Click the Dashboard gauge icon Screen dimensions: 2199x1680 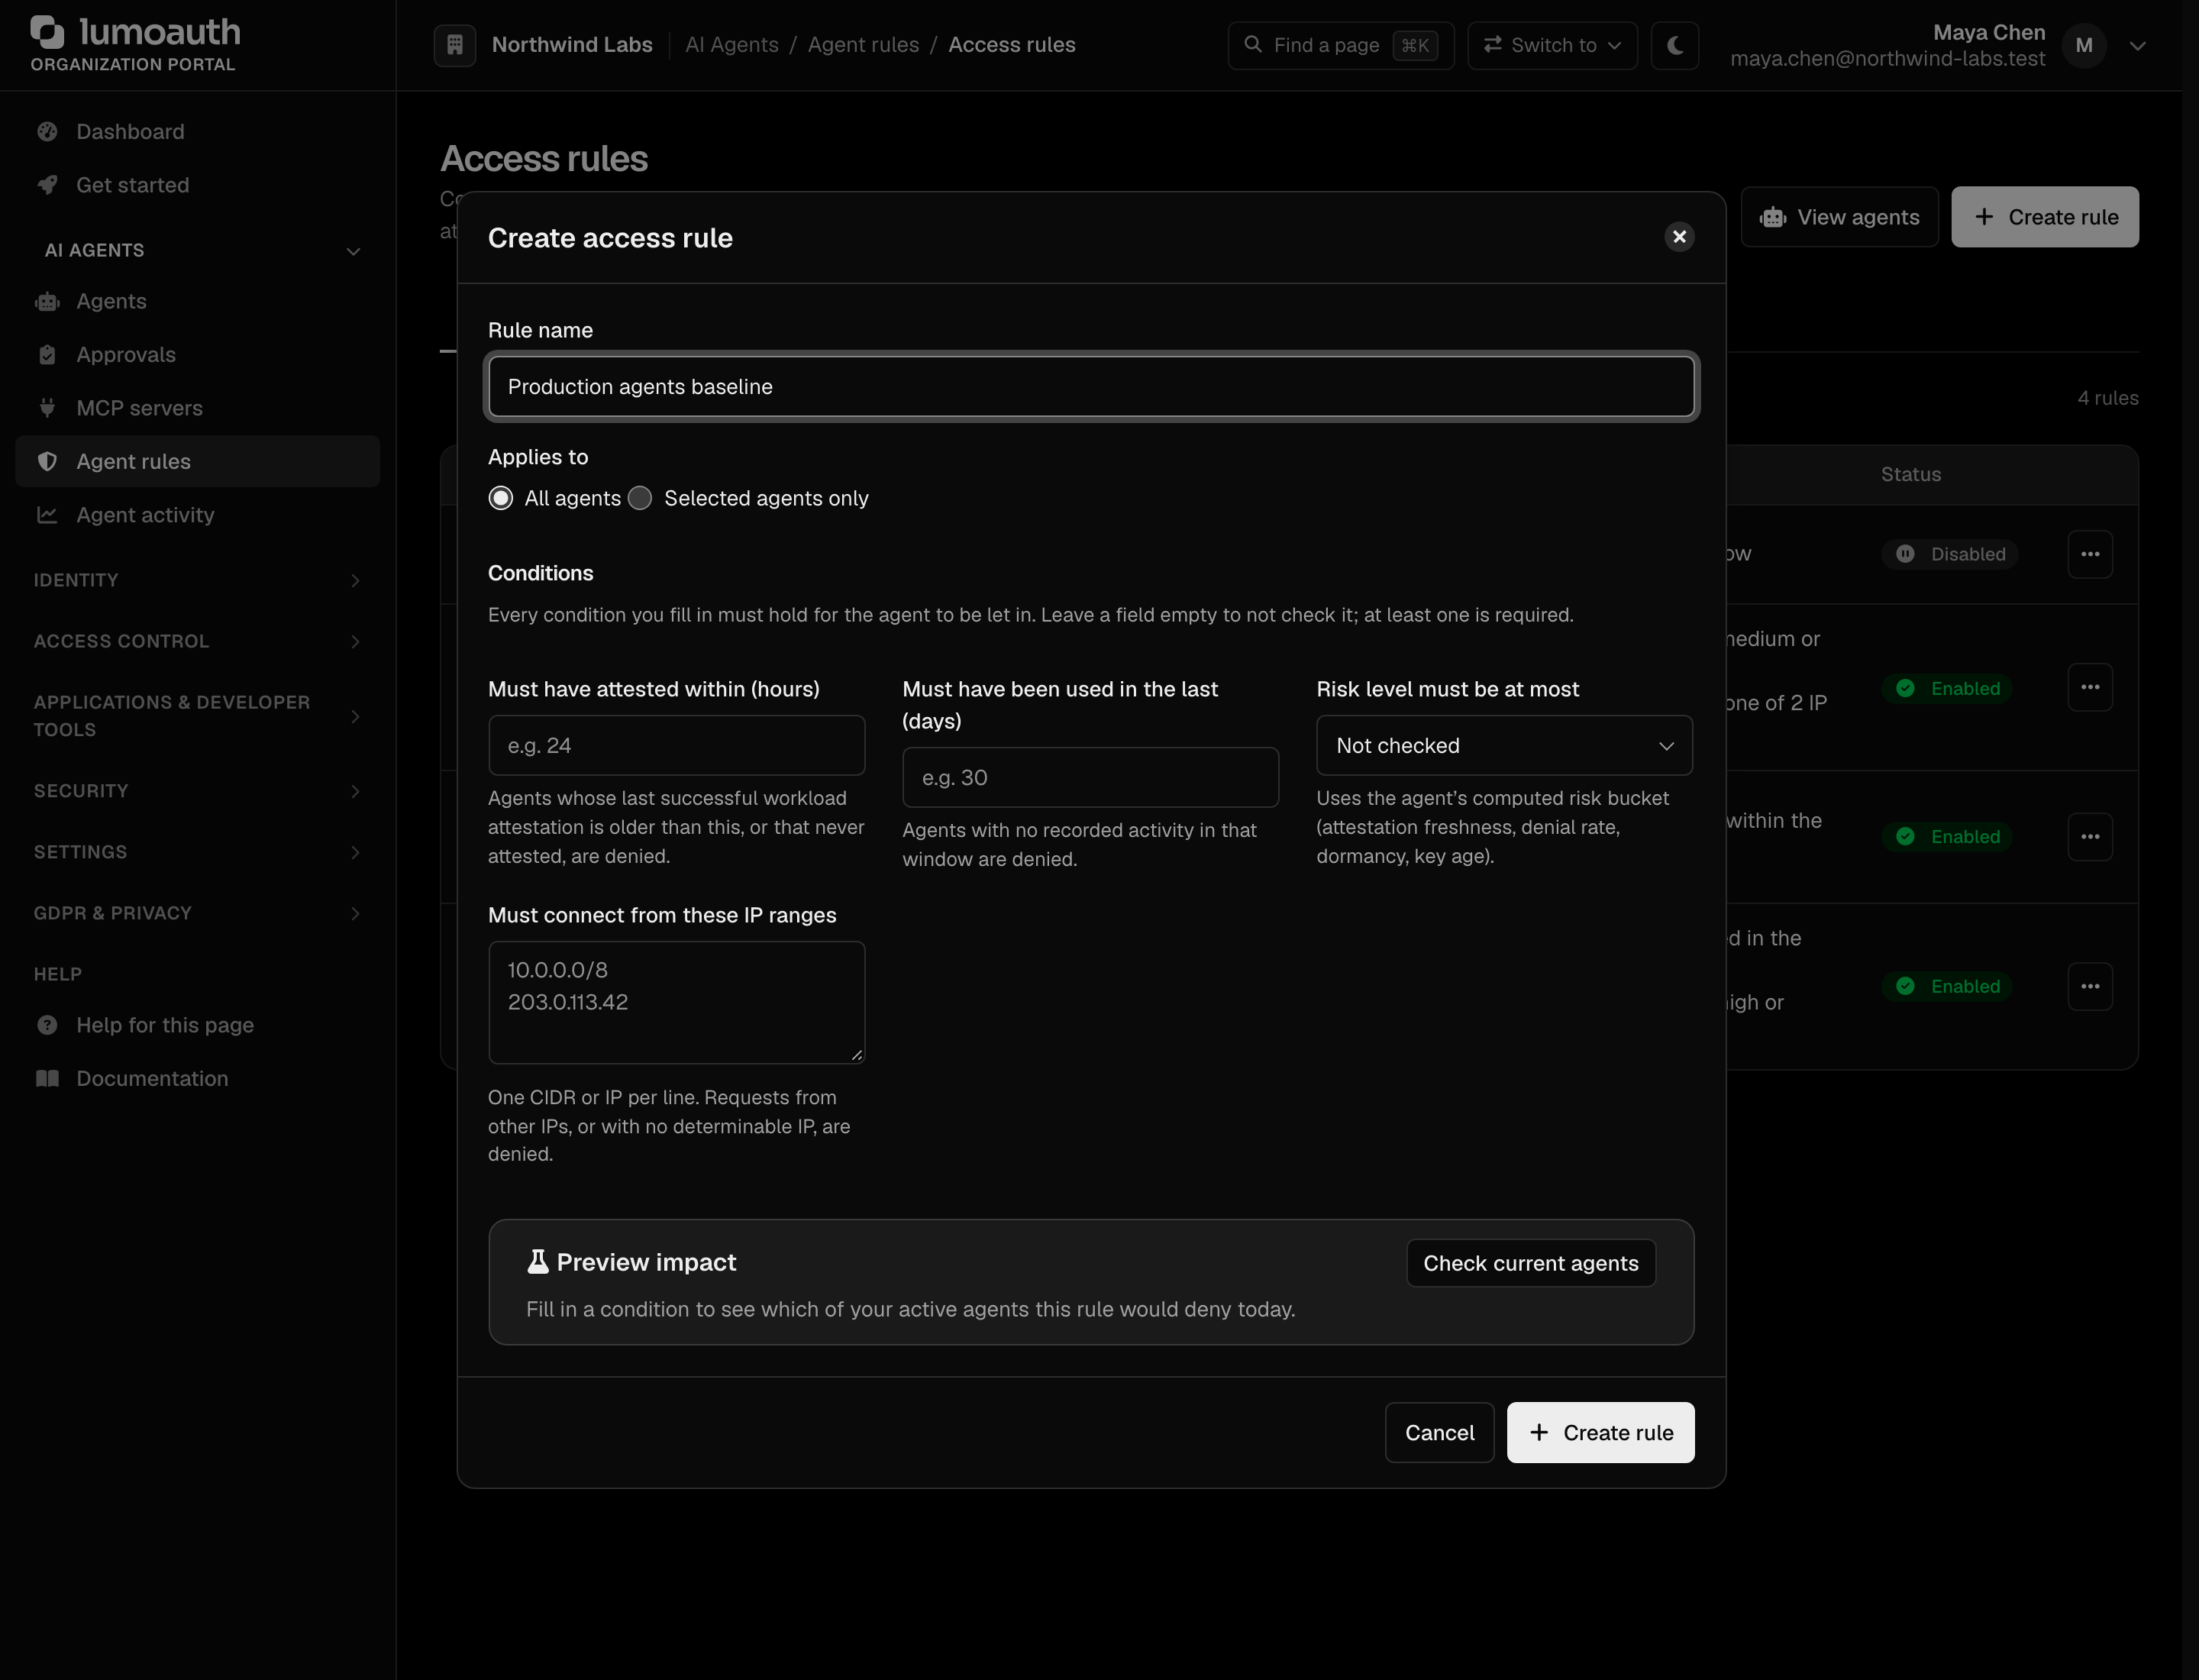point(47,132)
